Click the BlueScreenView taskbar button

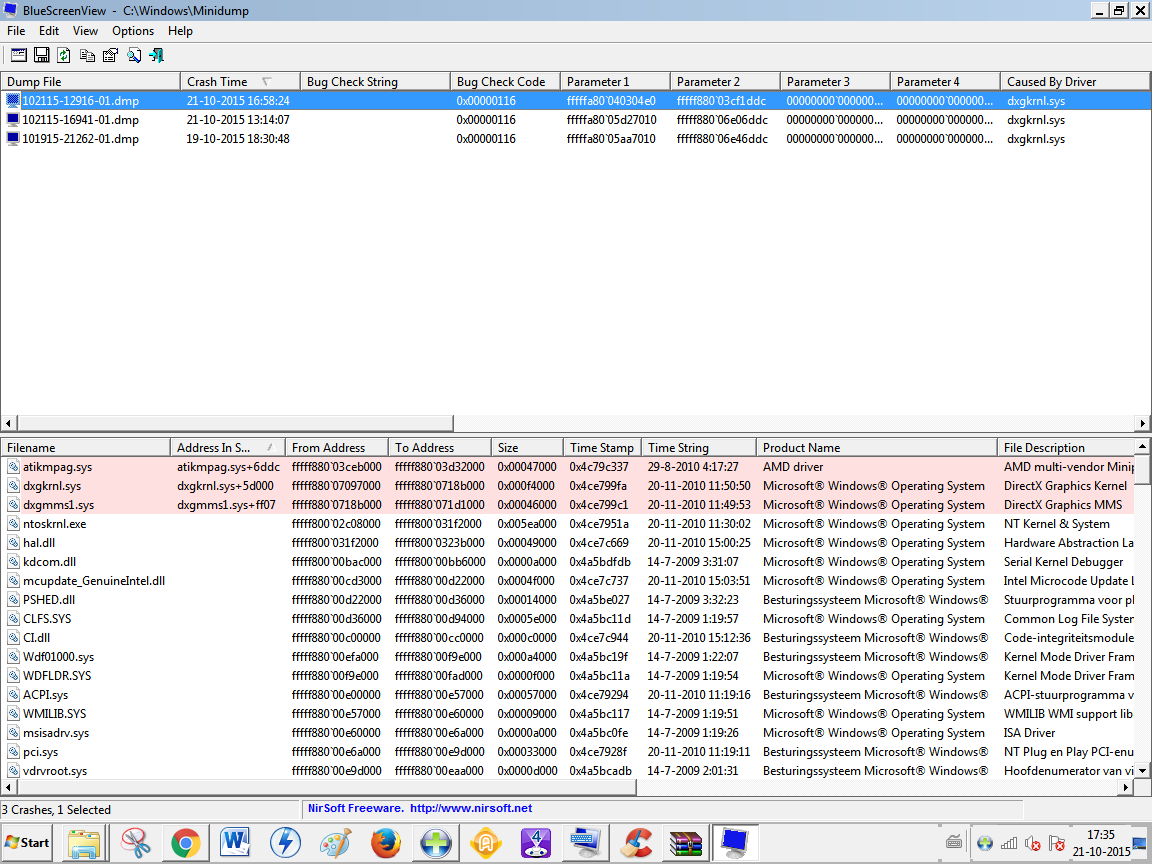click(735, 842)
